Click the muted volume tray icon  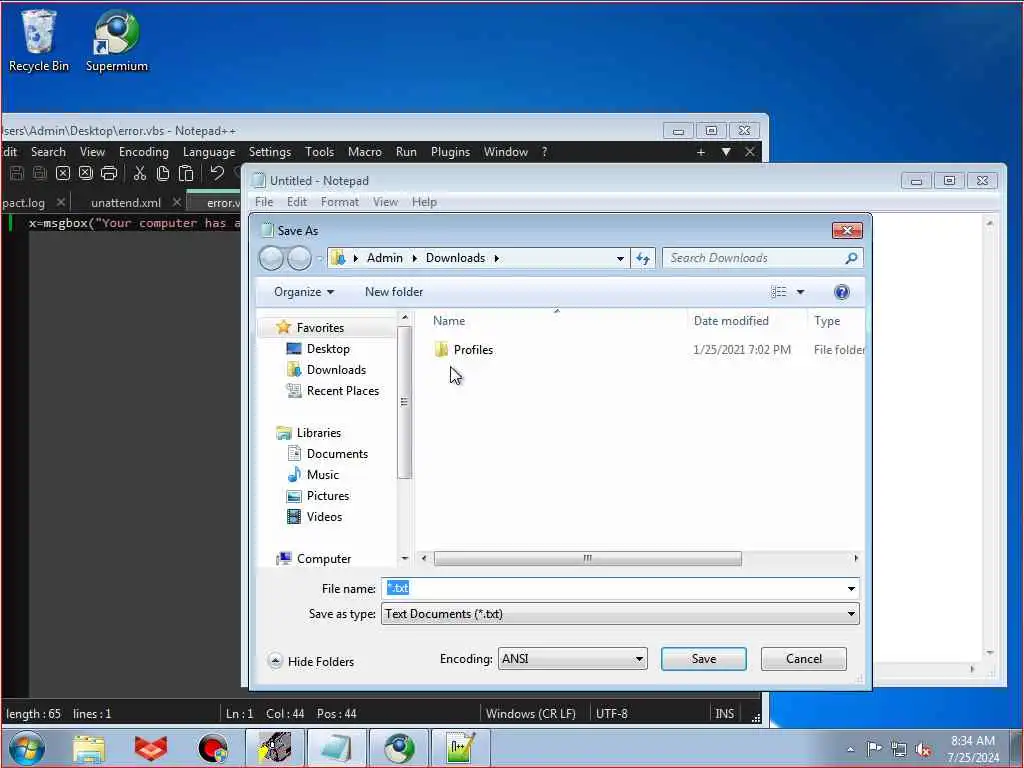pyautogui.click(x=923, y=749)
